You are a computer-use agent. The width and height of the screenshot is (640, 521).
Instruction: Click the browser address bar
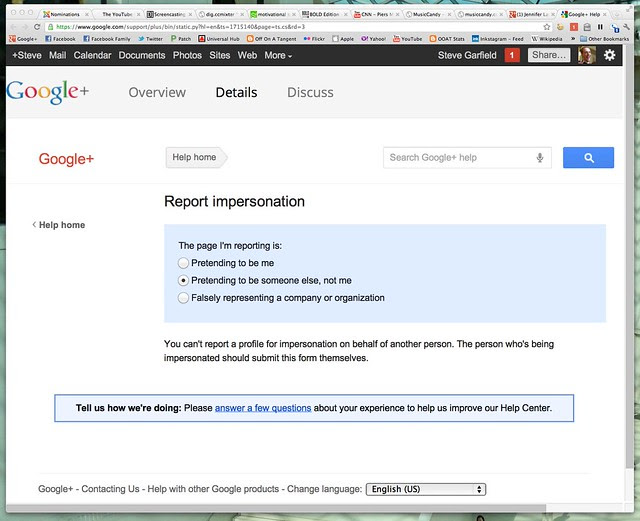[298, 27]
